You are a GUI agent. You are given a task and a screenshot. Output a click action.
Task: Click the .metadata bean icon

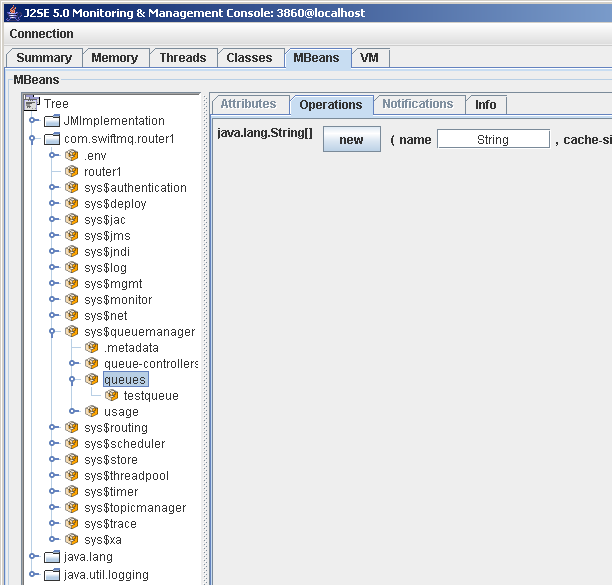pos(92,348)
